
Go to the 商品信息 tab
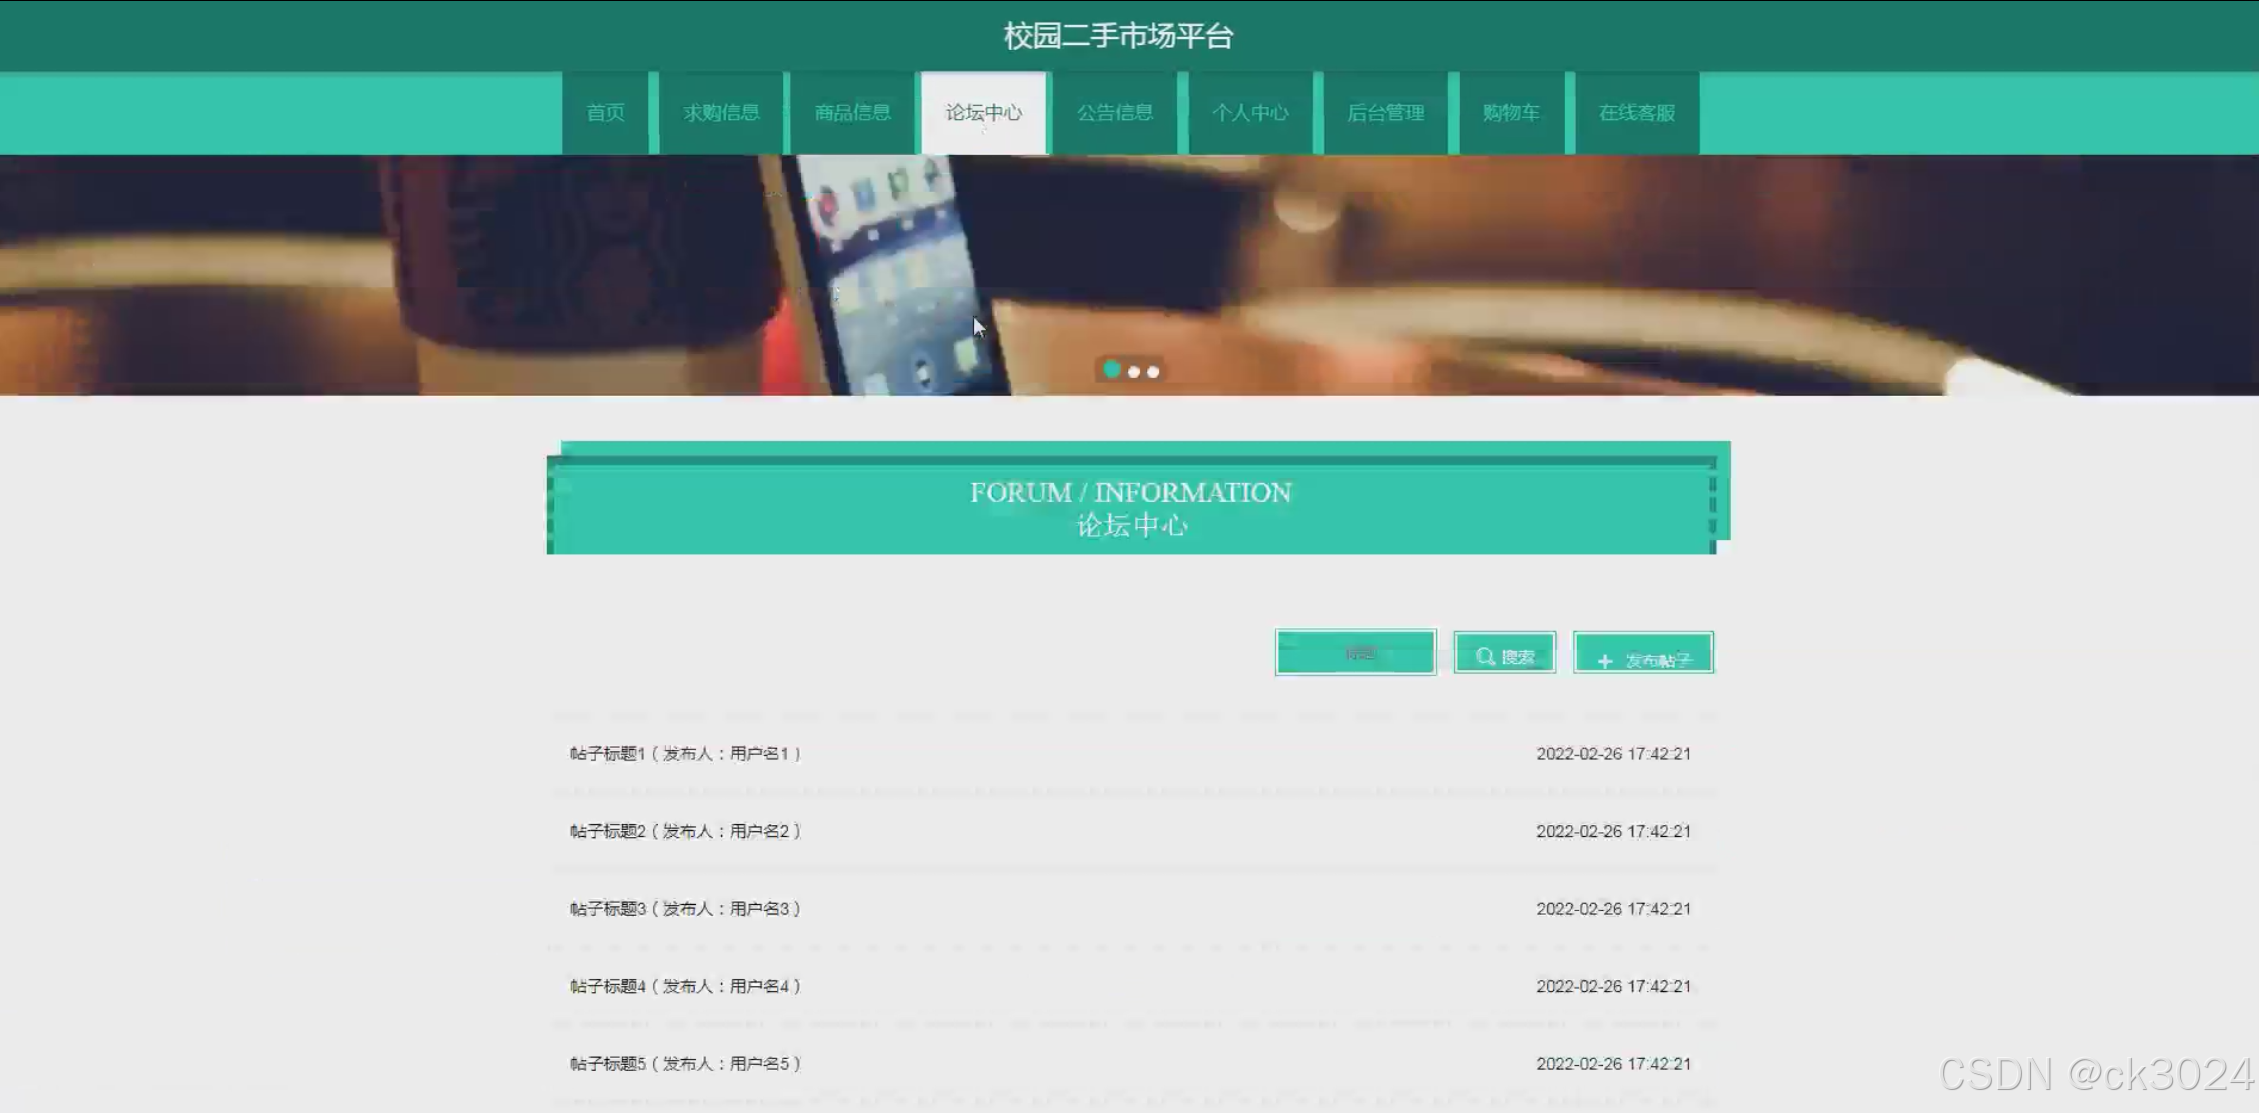(x=852, y=113)
